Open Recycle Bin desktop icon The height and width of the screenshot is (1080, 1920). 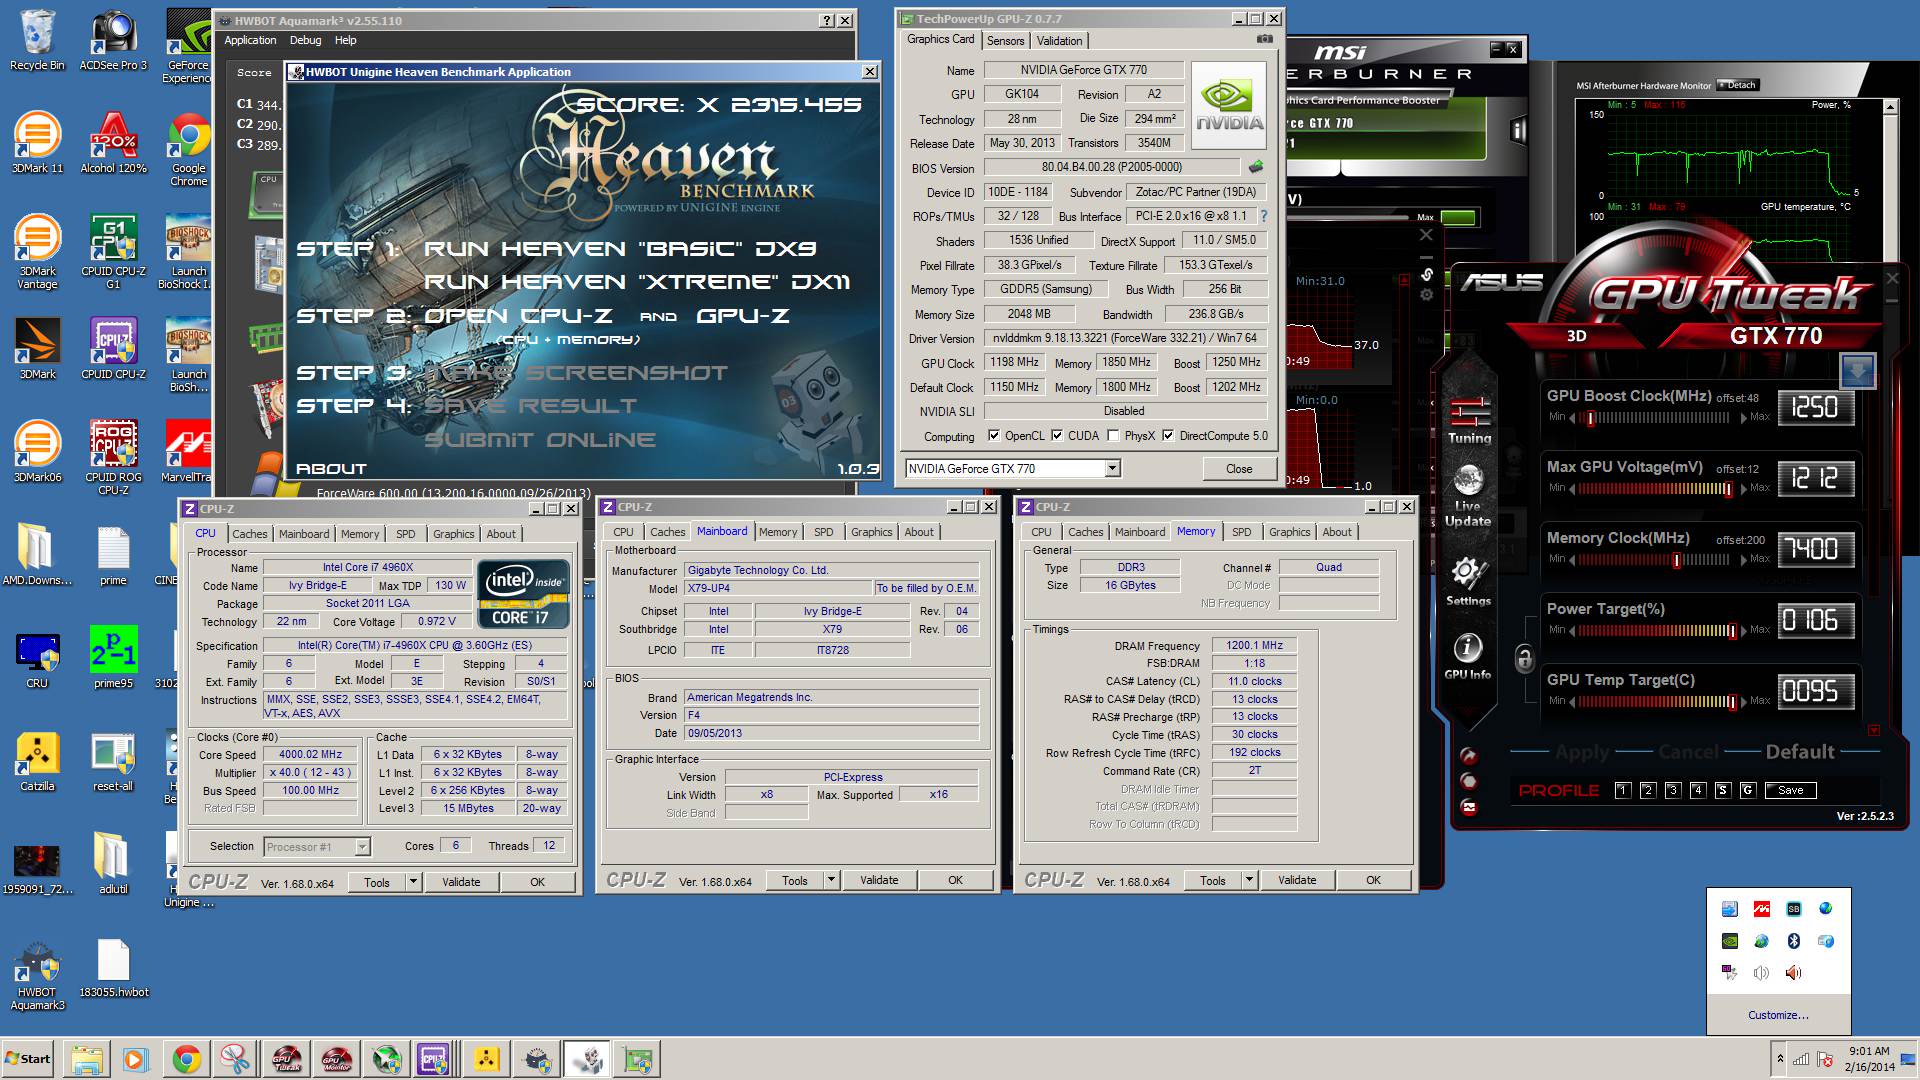(x=37, y=41)
